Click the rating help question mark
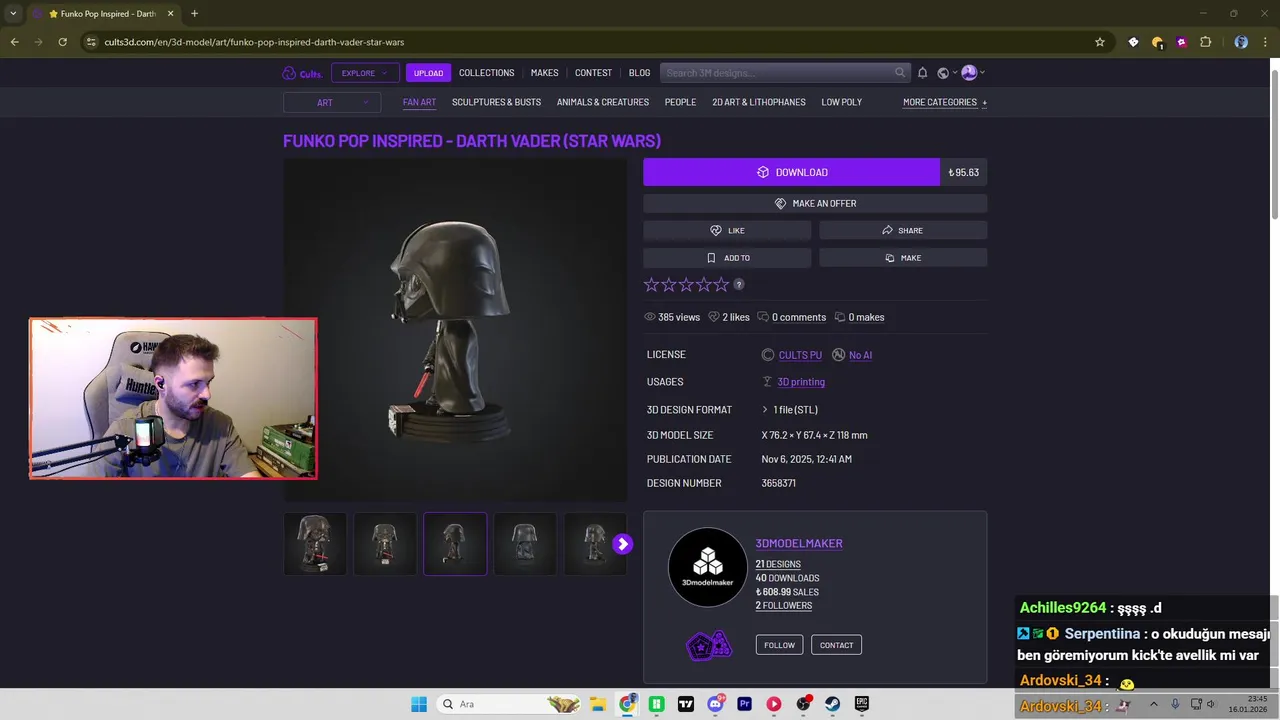This screenshot has width=1280, height=720. point(739,285)
